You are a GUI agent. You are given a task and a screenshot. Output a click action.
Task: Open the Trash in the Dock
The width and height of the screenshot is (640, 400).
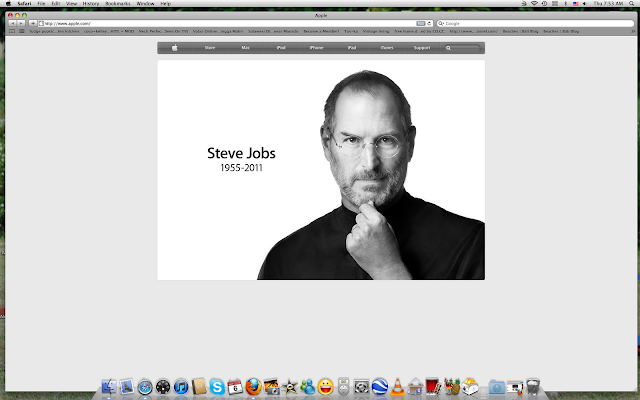533,387
